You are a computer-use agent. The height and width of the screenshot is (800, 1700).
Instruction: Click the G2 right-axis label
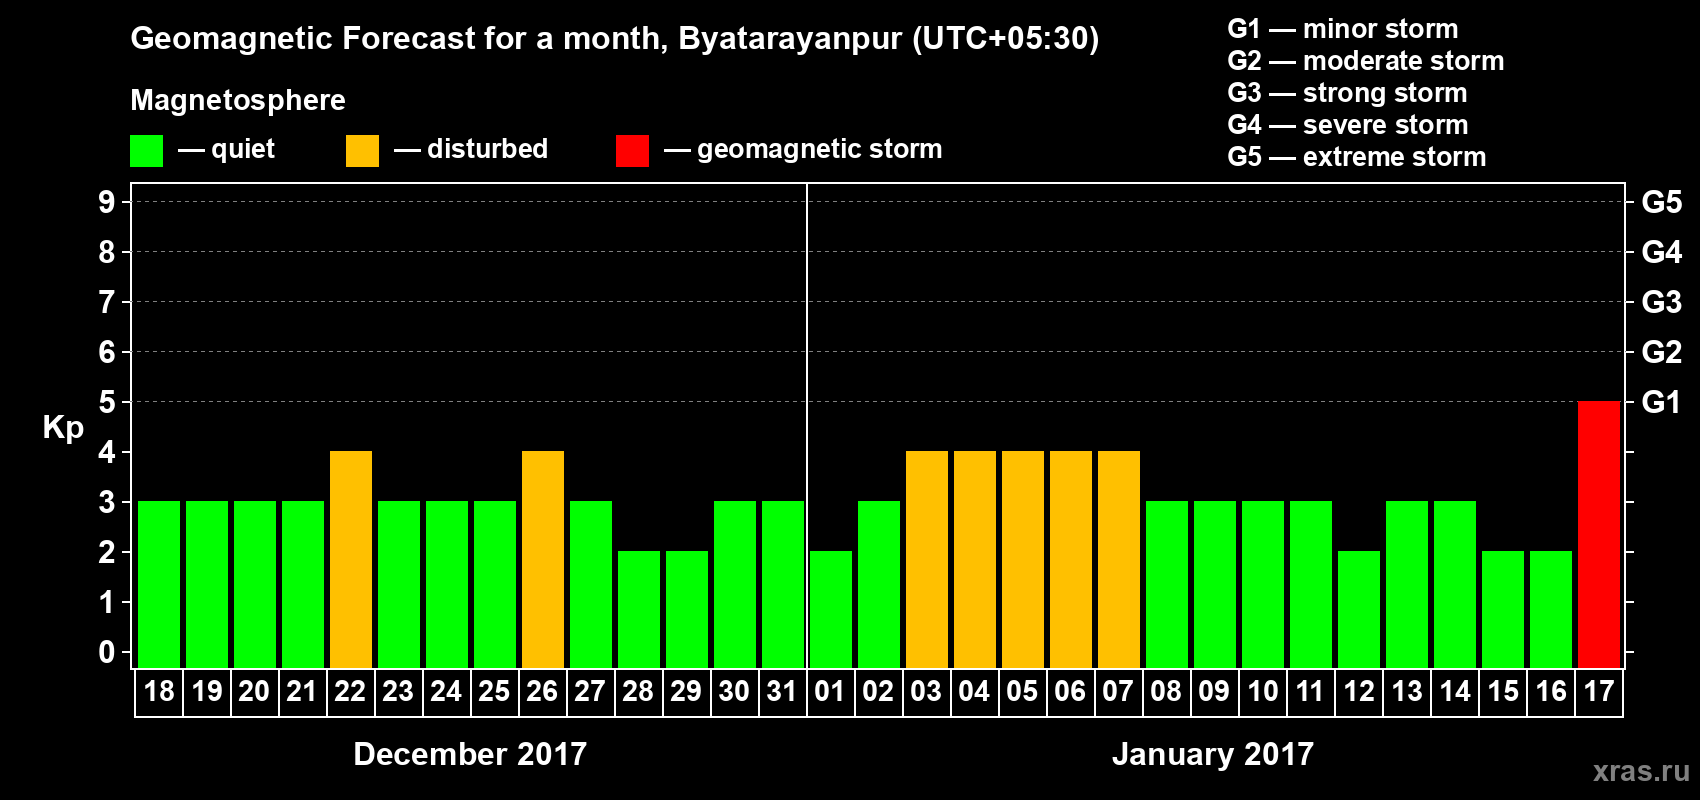tap(1662, 352)
